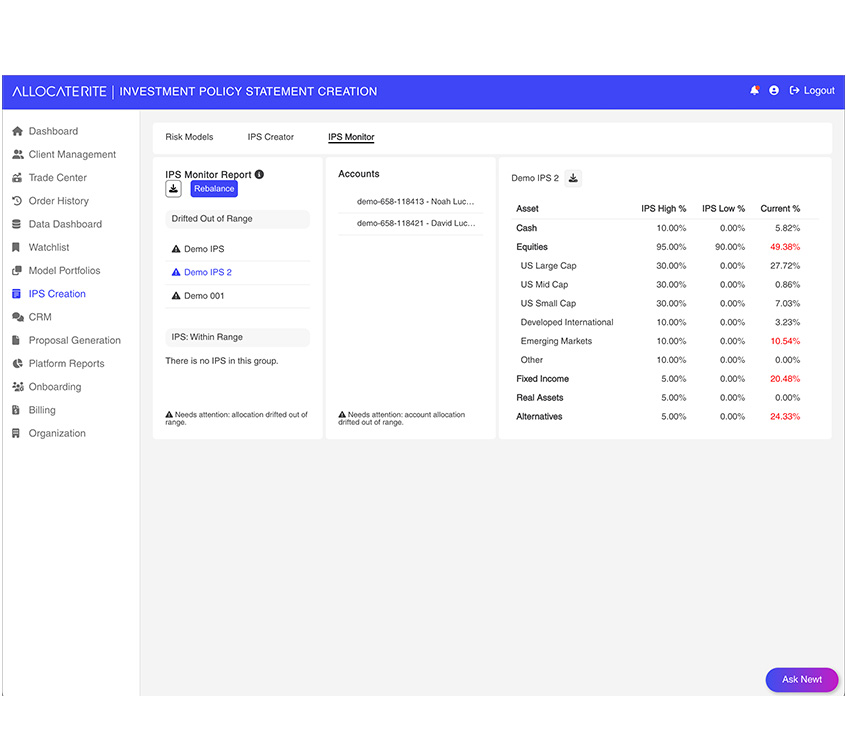Click the download icon under IPS Monitor Report
Viewport: 846px width, 749px height.
click(x=173, y=188)
